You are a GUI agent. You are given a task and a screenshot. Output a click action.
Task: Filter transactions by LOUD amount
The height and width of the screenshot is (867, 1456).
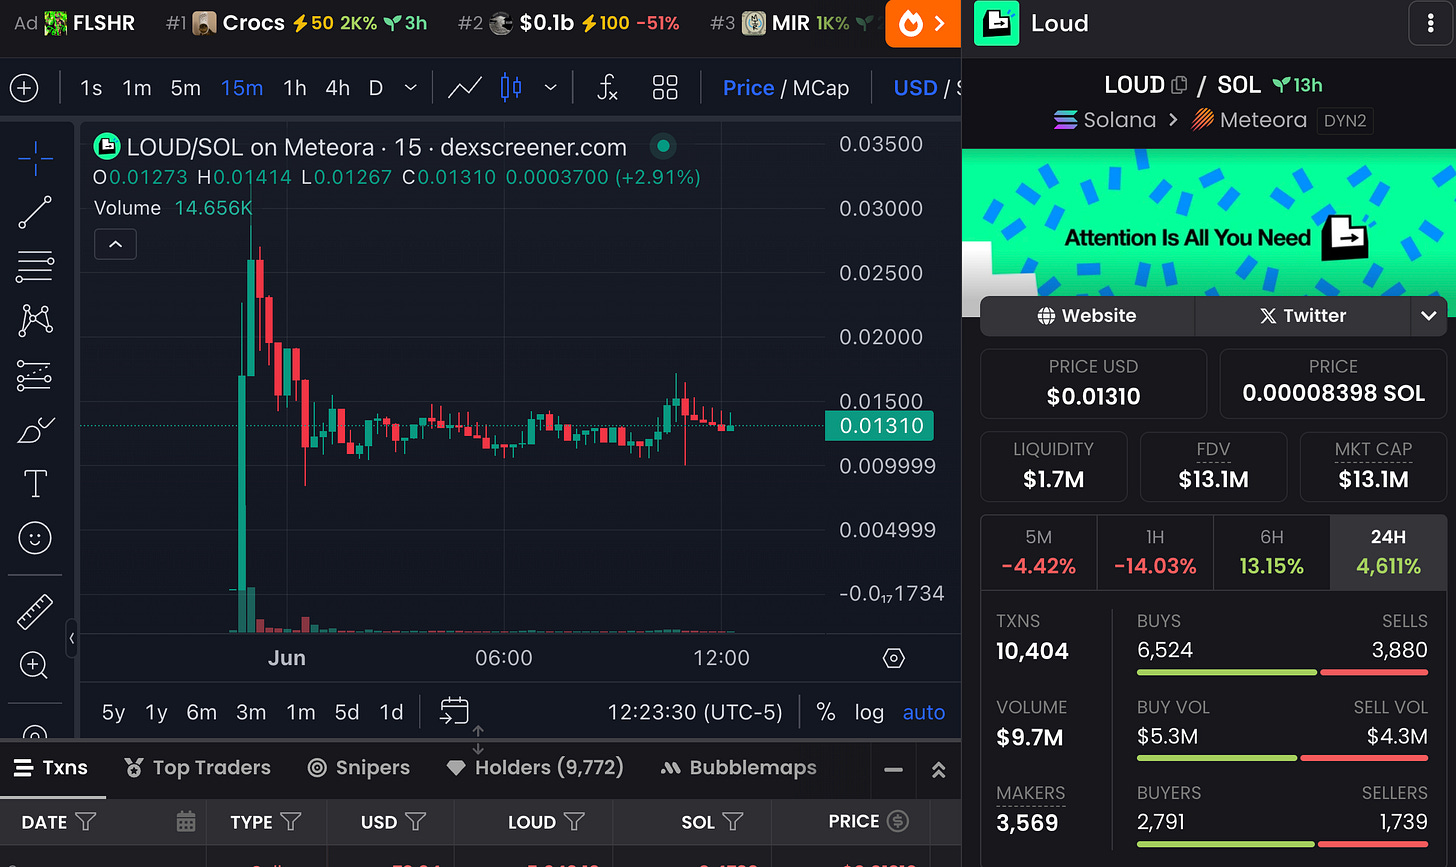pos(574,822)
